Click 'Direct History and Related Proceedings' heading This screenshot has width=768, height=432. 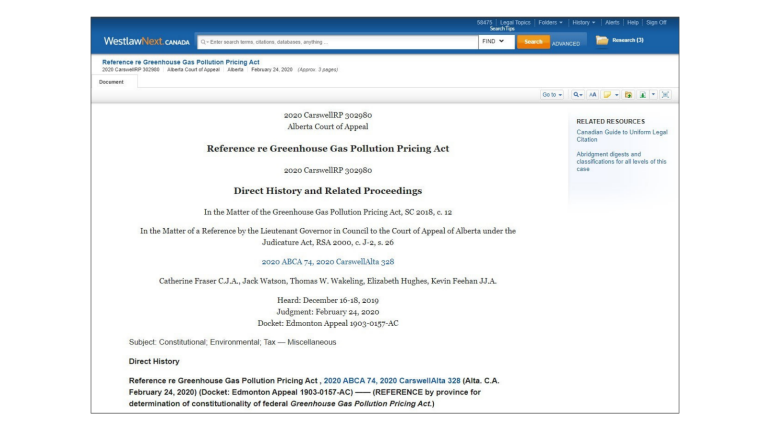click(x=328, y=191)
